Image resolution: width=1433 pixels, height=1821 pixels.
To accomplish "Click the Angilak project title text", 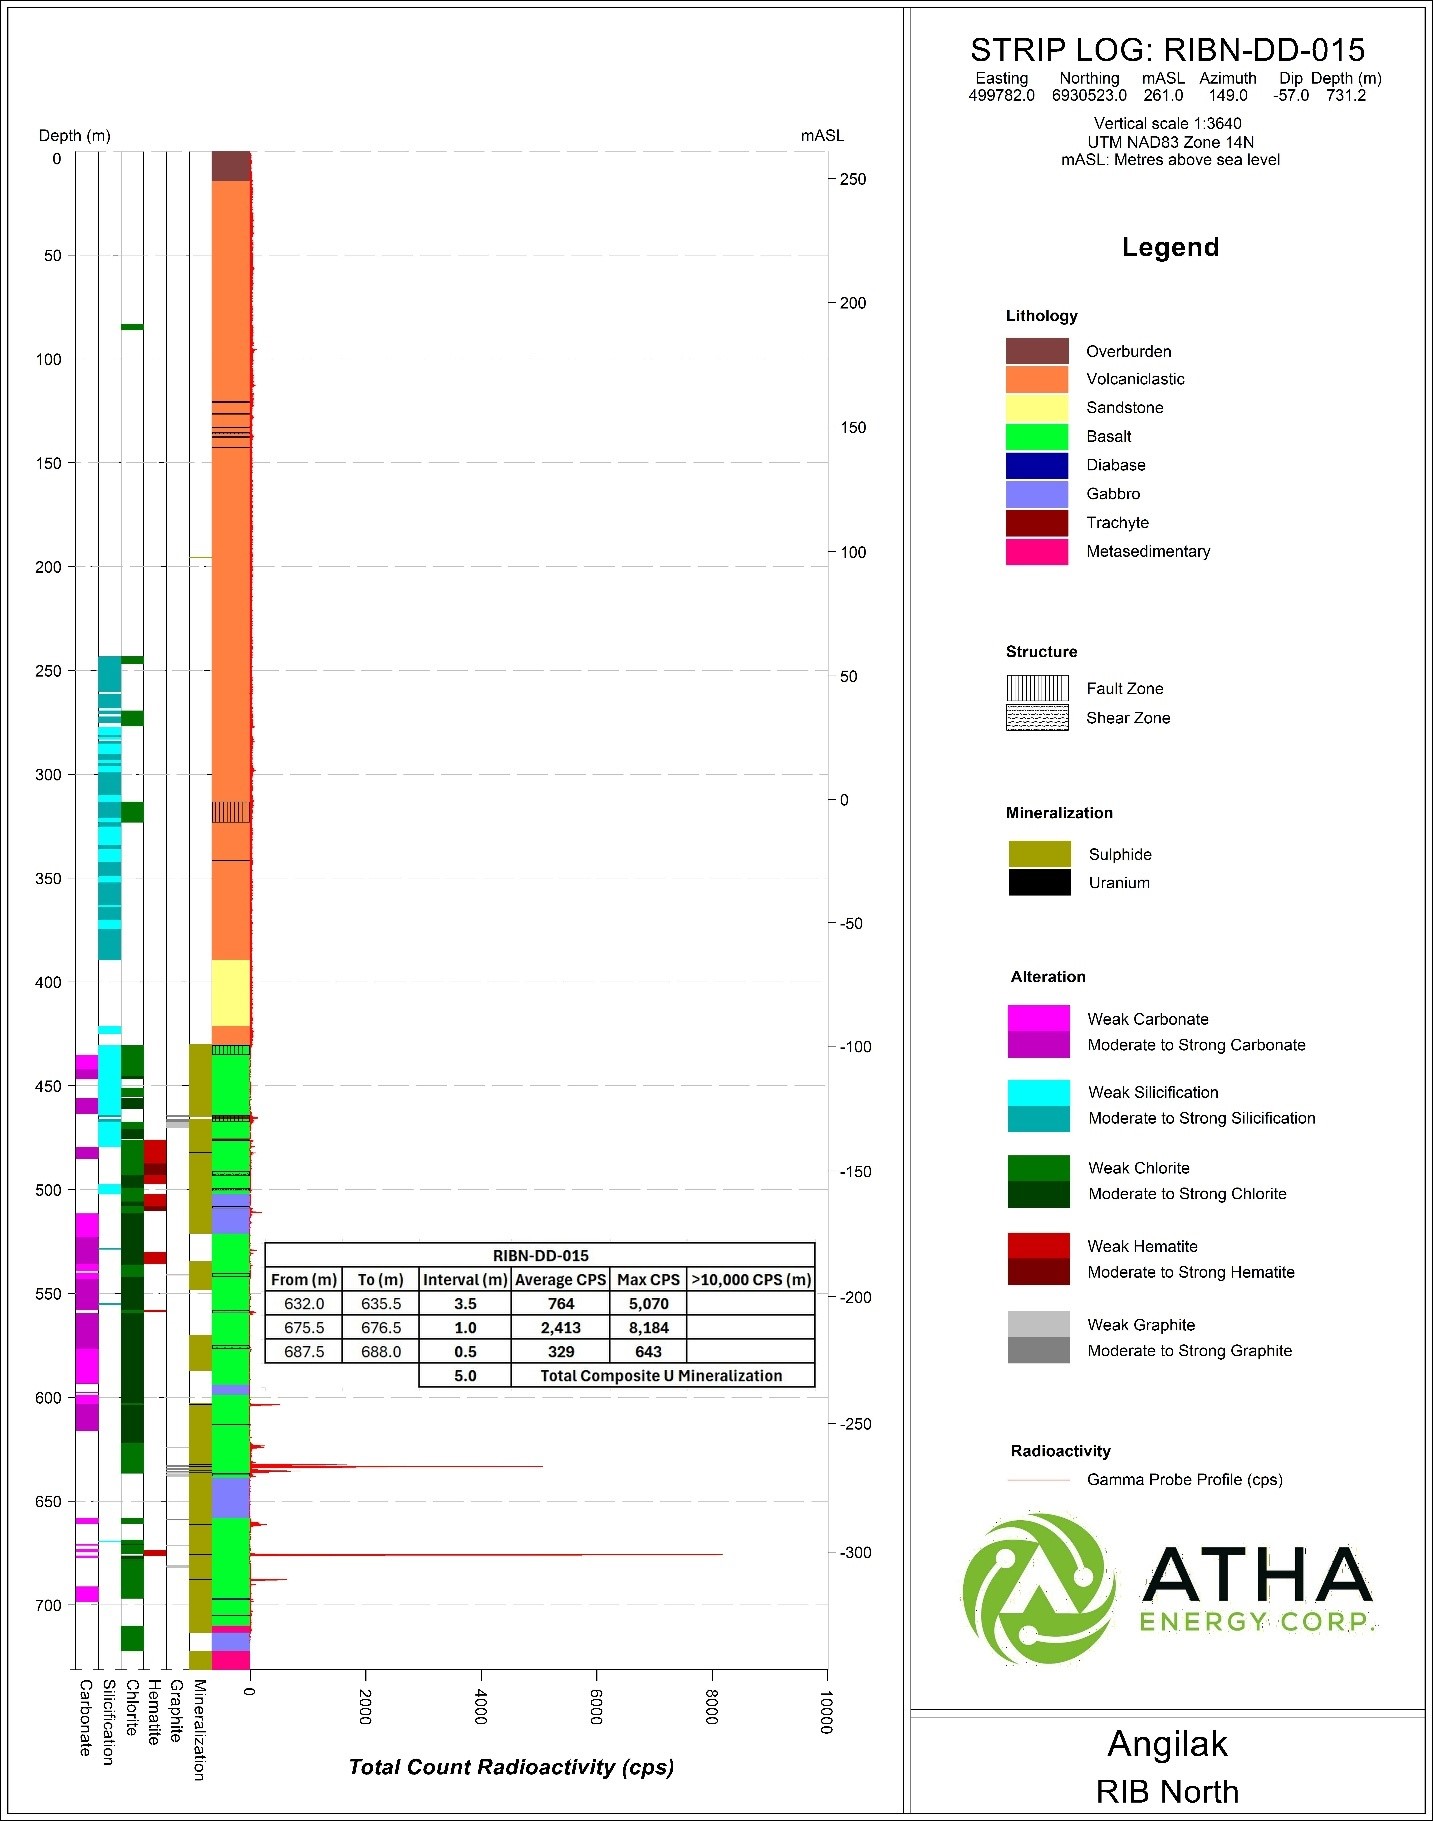I will (1167, 1744).
